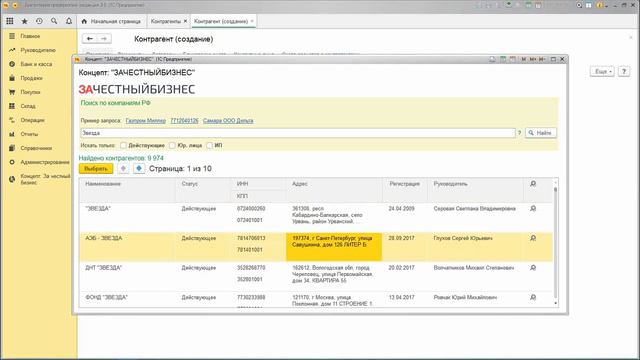Click previous page arrow in results

(123, 168)
